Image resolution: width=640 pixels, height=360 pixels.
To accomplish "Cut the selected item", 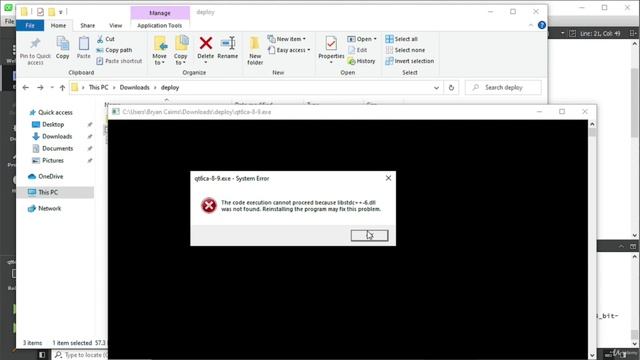I will [106, 39].
